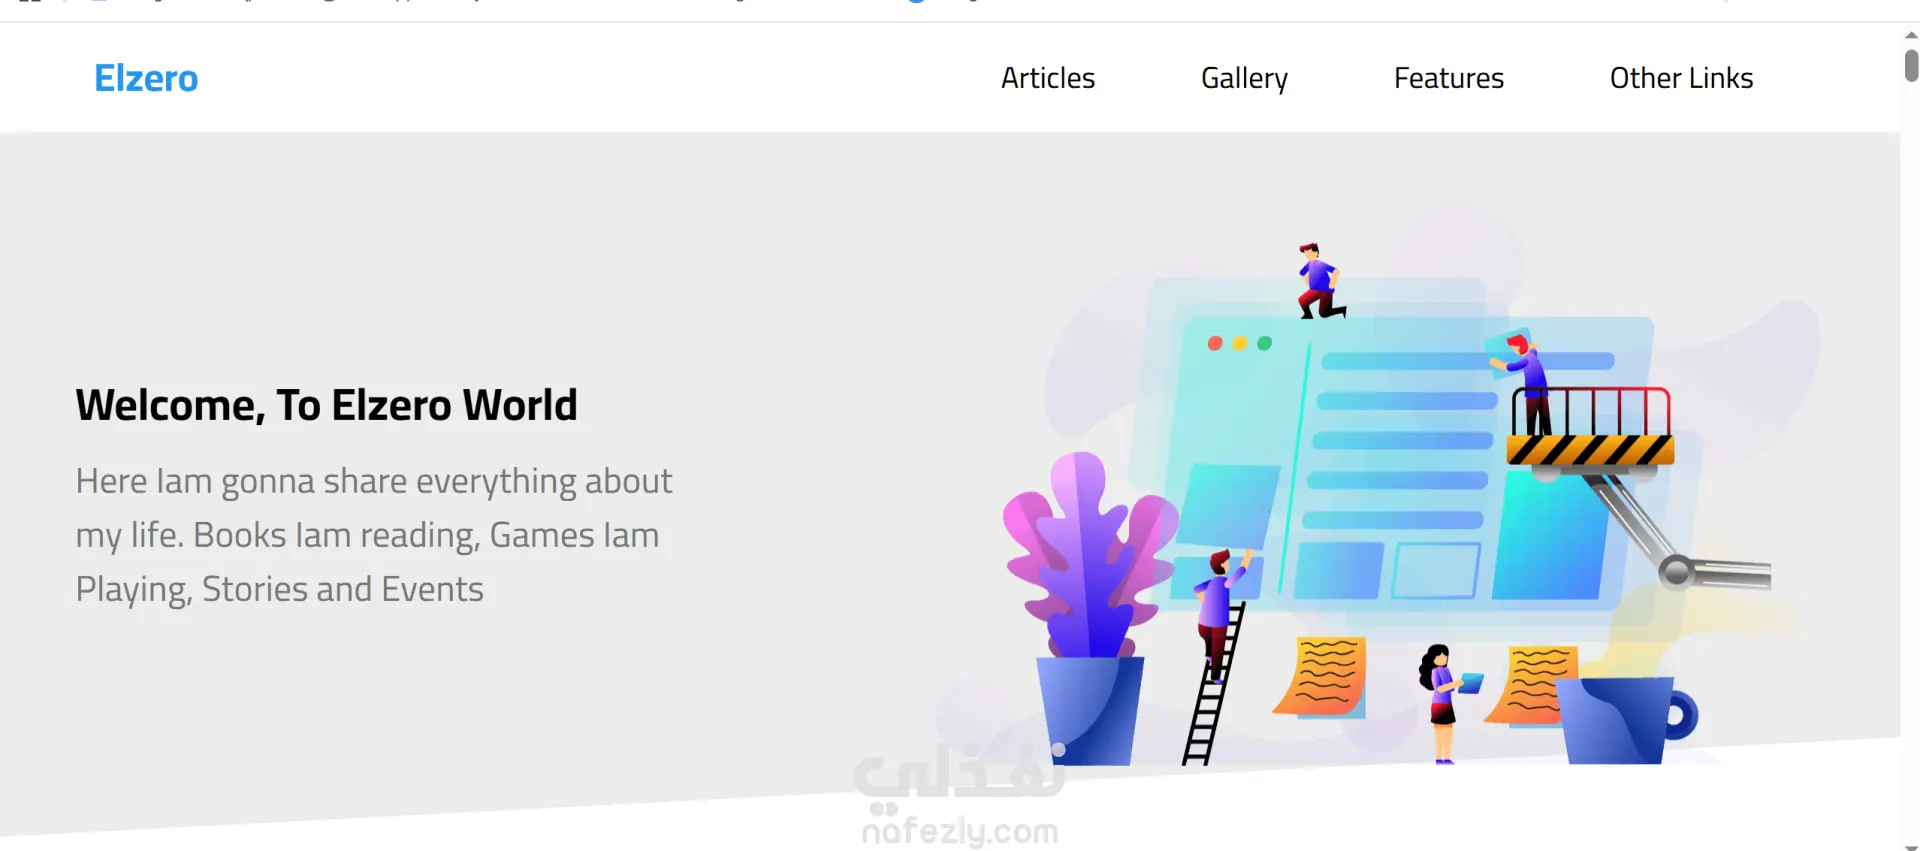Click the vertical scrollbar thumb
The width and height of the screenshot is (1920, 851).
pos(1911,65)
